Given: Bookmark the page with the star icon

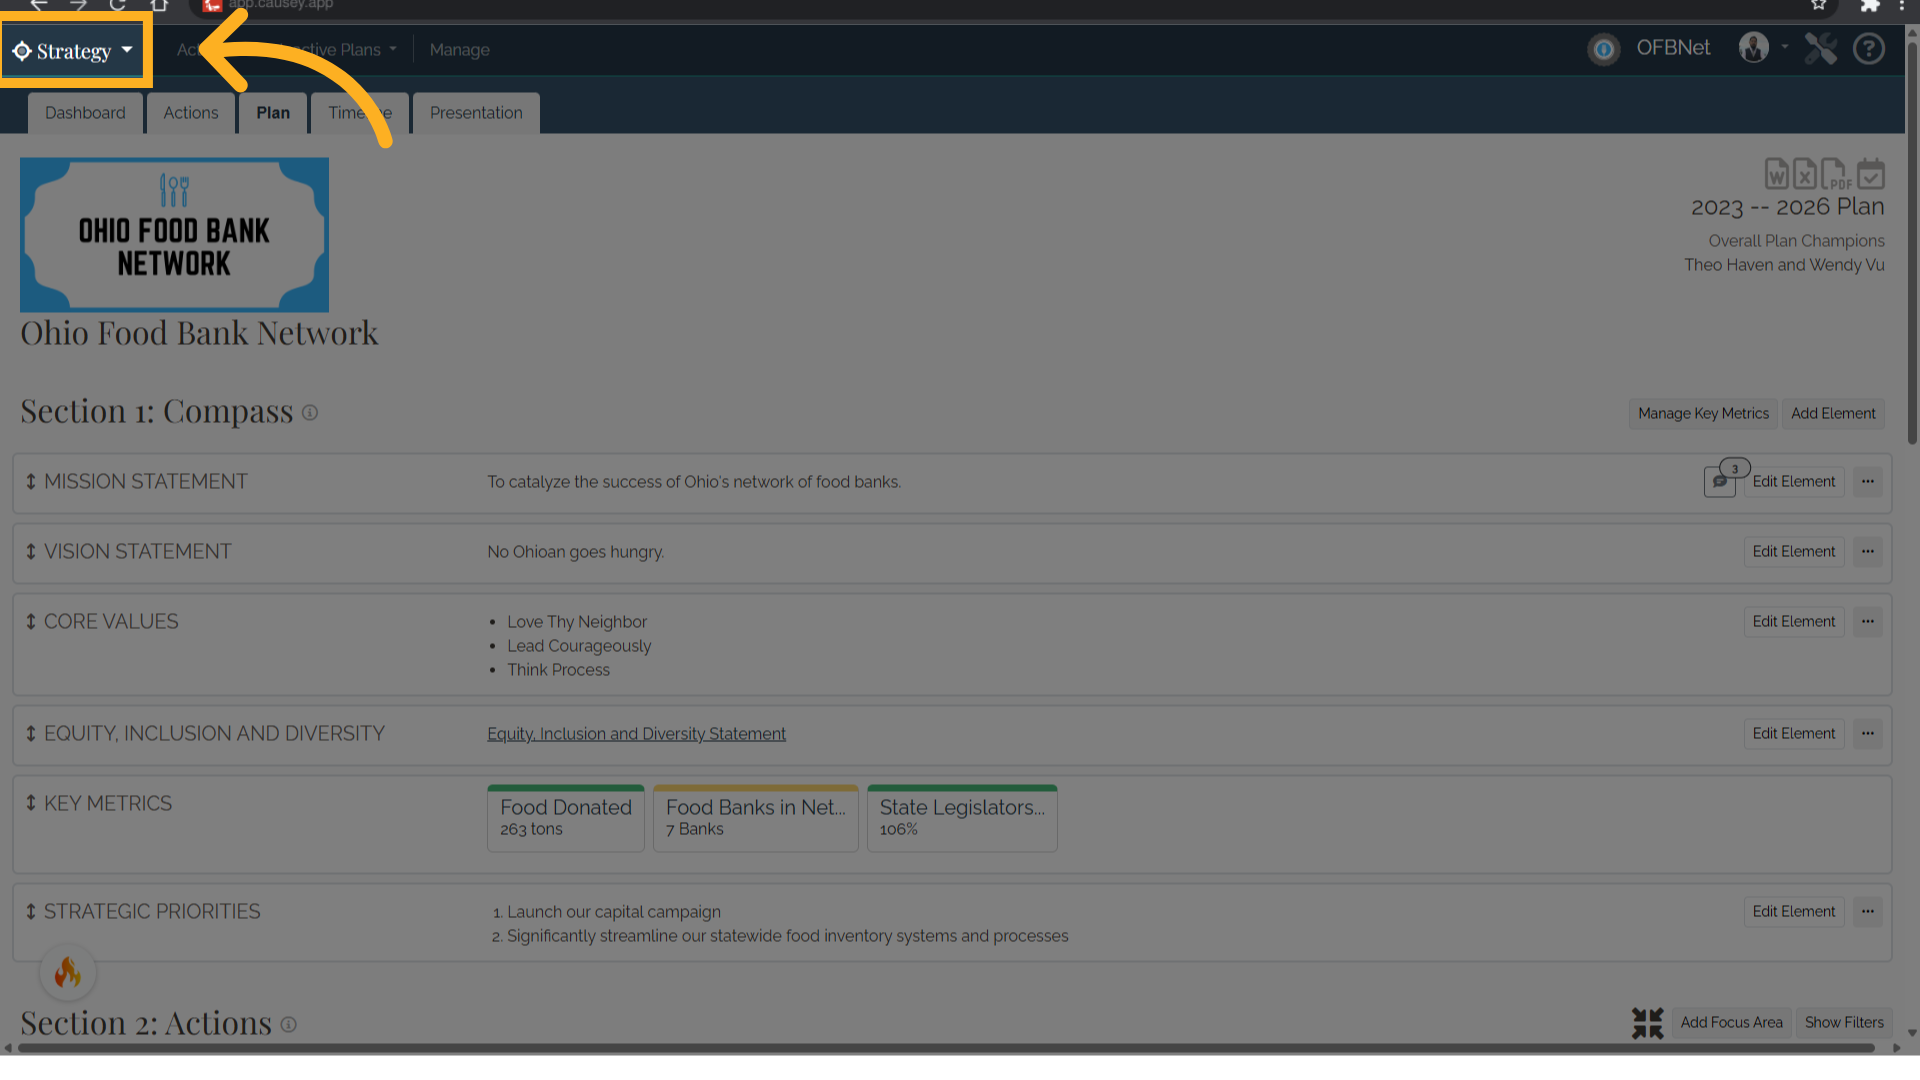Looking at the screenshot, I should point(1819,5).
